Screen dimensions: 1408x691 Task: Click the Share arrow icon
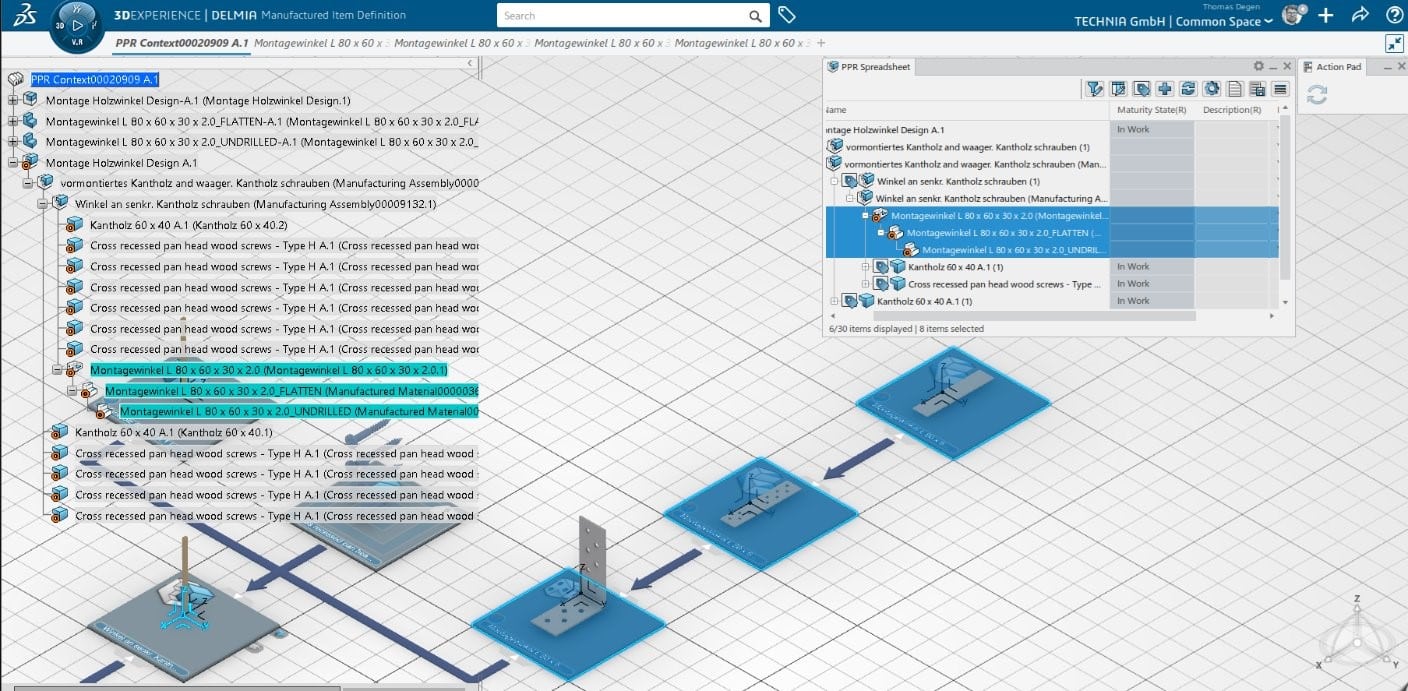click(1360, 15)
